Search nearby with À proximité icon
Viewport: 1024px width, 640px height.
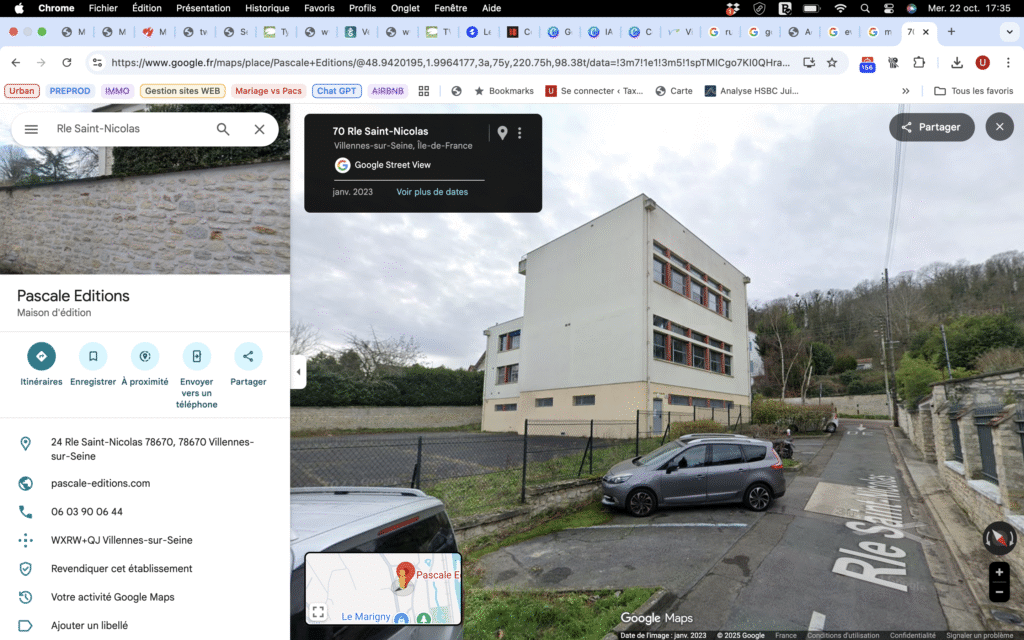(x=145, y=356)
